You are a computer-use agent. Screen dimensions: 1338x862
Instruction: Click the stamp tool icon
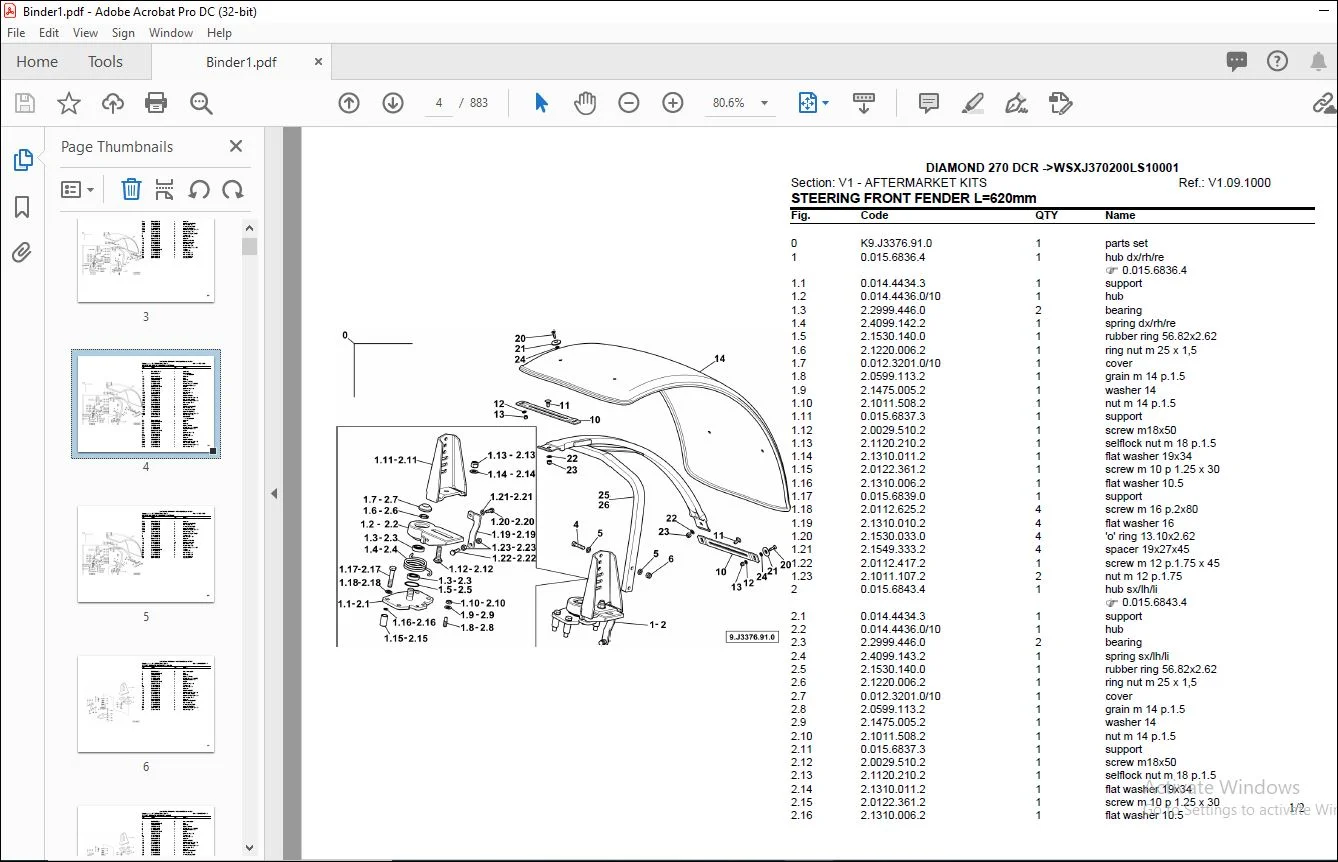click(1060, 103)
